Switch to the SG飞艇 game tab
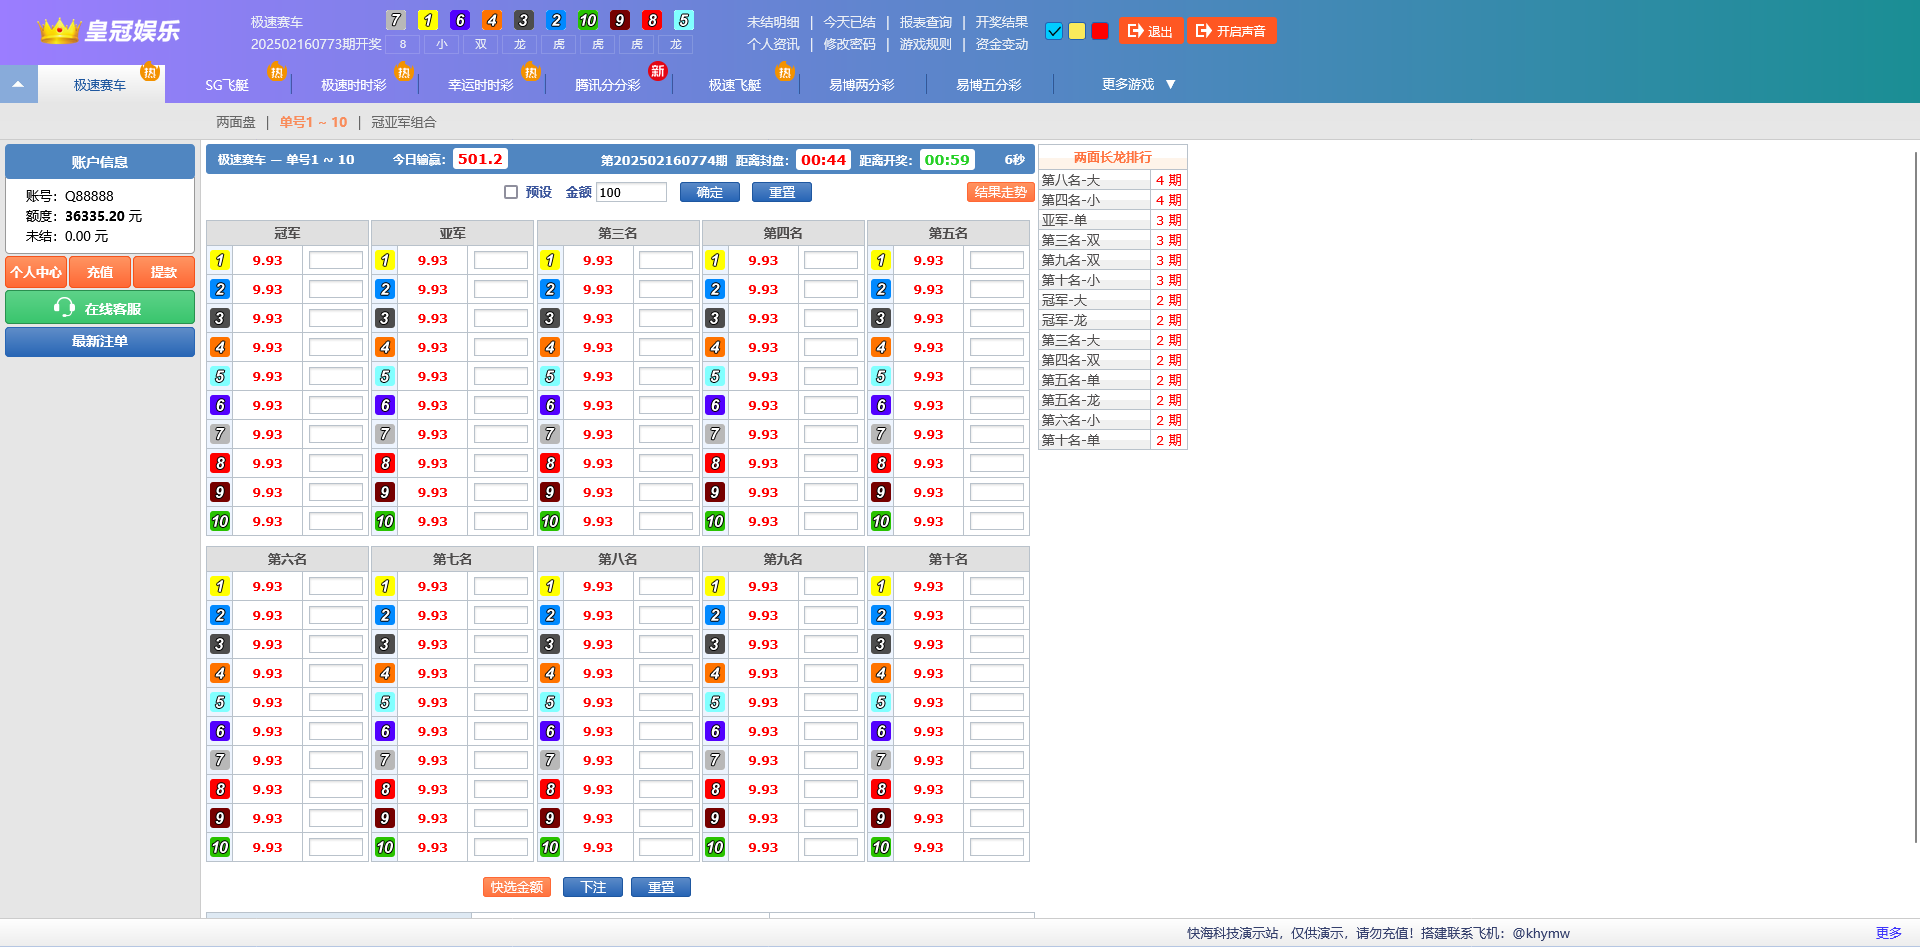1920x947 pixels. (227, 85)
